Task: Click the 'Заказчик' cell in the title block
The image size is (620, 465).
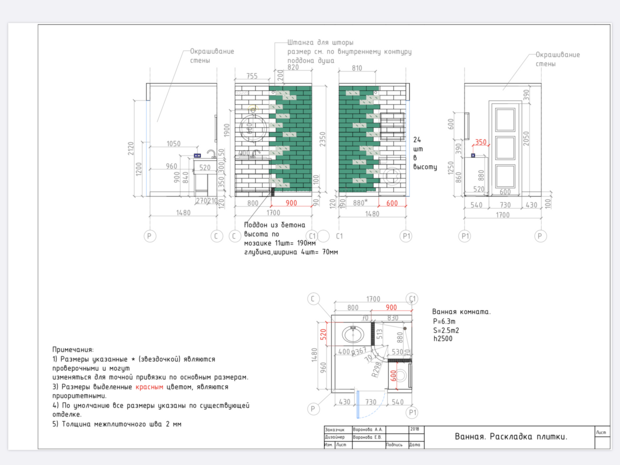Action: click(337, 429)
